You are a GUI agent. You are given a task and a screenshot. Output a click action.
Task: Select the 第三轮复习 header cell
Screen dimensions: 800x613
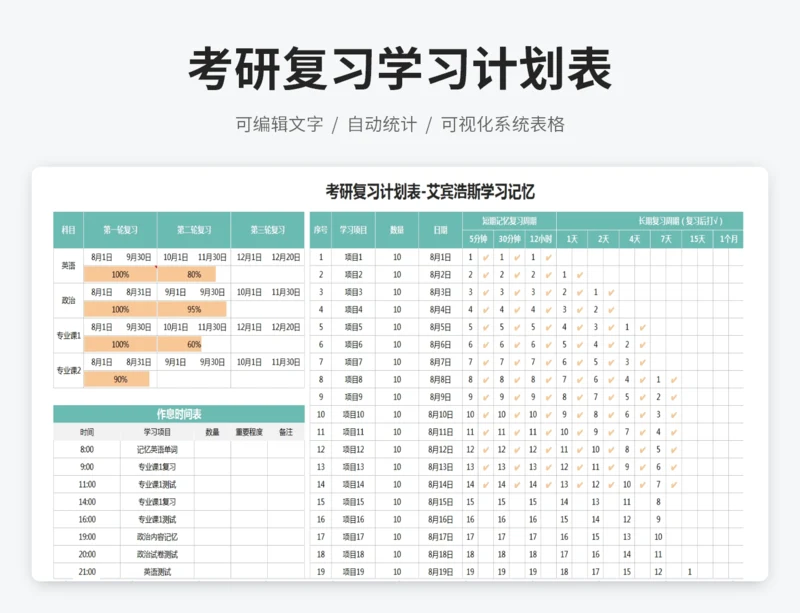point(267,230)
